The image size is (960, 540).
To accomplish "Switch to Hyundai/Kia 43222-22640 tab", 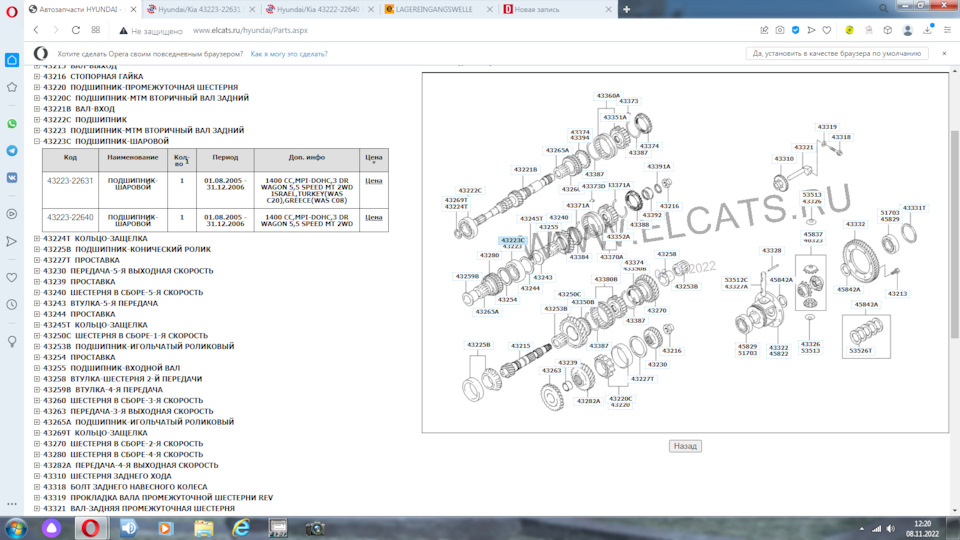I will tap(318, 9).
